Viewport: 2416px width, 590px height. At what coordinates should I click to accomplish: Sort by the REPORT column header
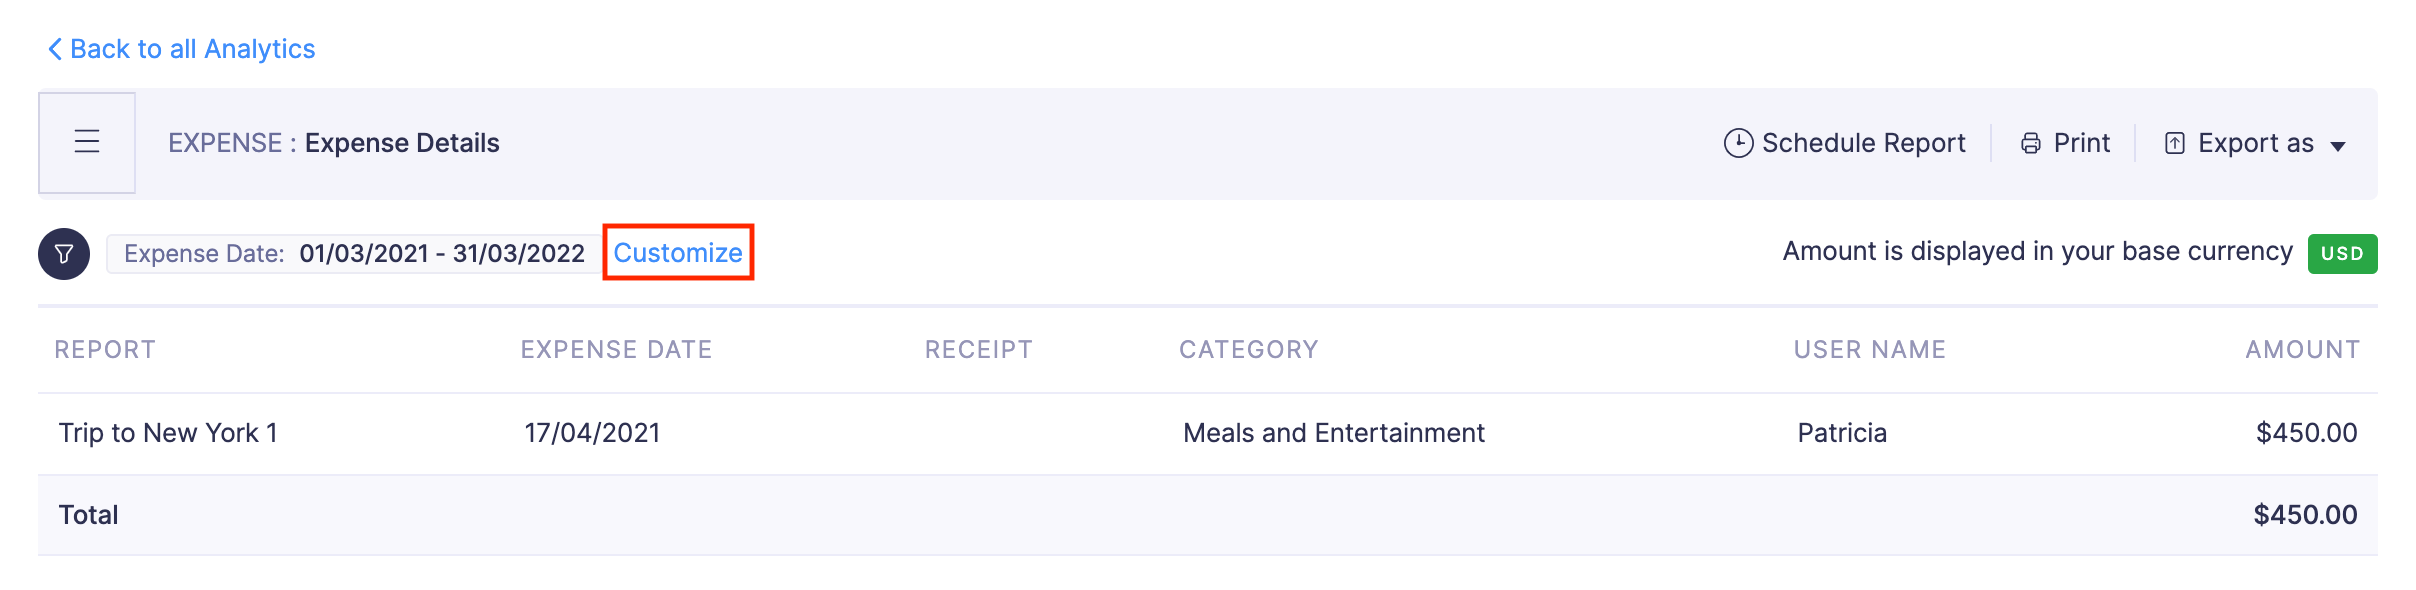pos(105,350)
